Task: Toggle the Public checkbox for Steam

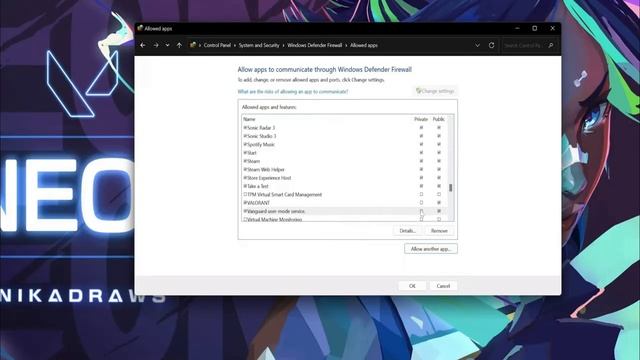Action: 439,161
